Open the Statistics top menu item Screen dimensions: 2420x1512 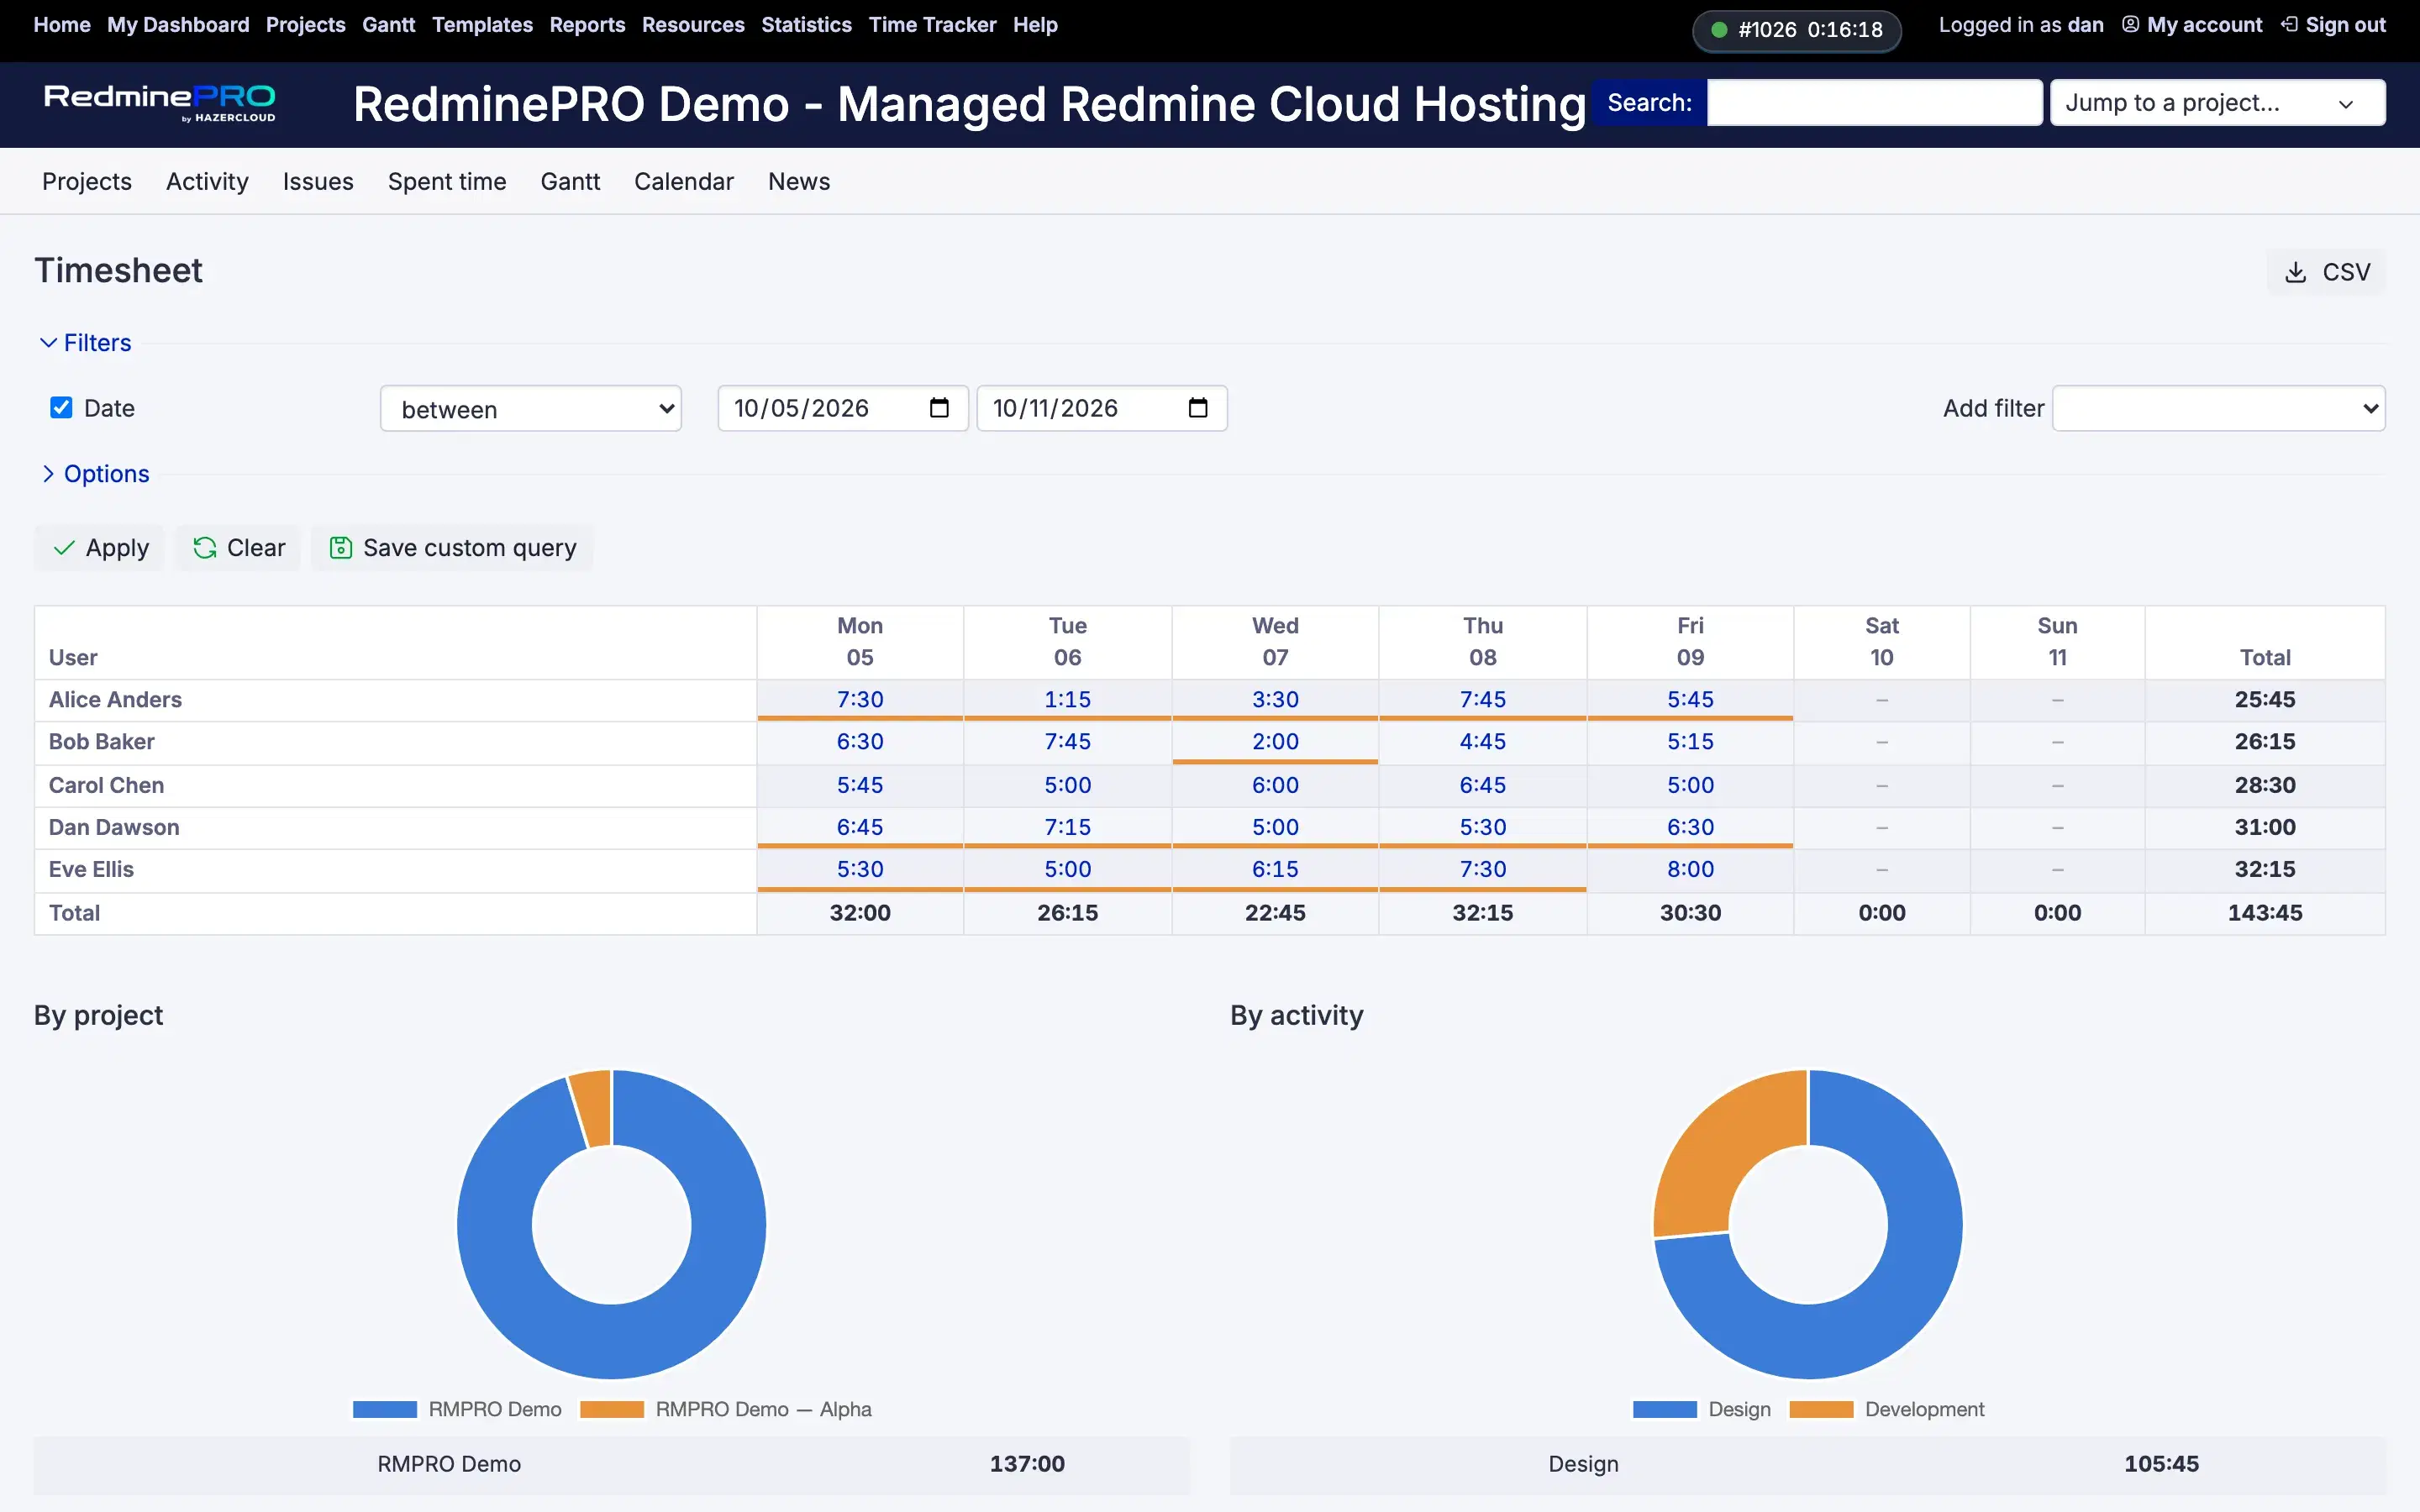point(806,24)
